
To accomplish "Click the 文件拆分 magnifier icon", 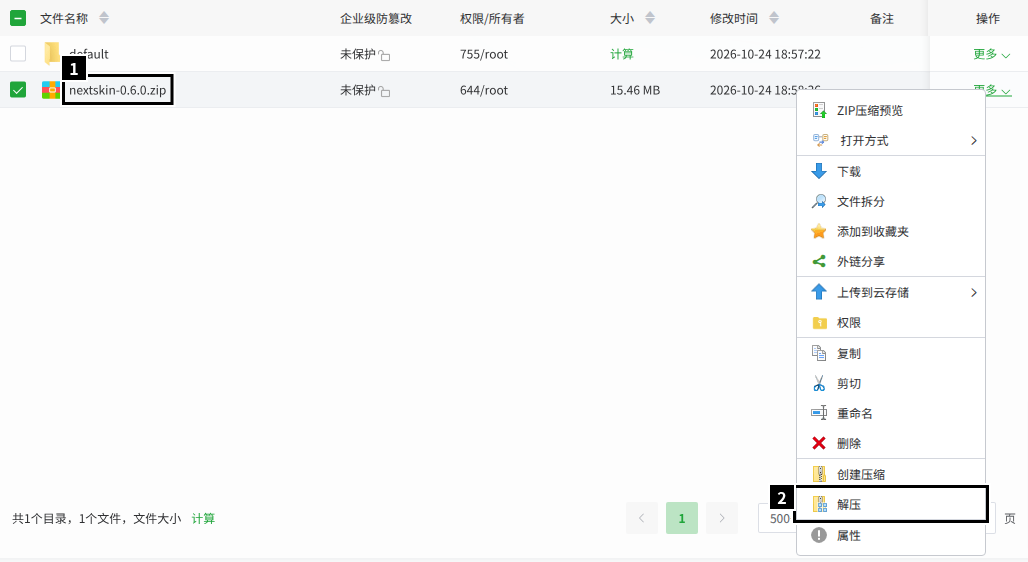I will [x=819, y=201].
